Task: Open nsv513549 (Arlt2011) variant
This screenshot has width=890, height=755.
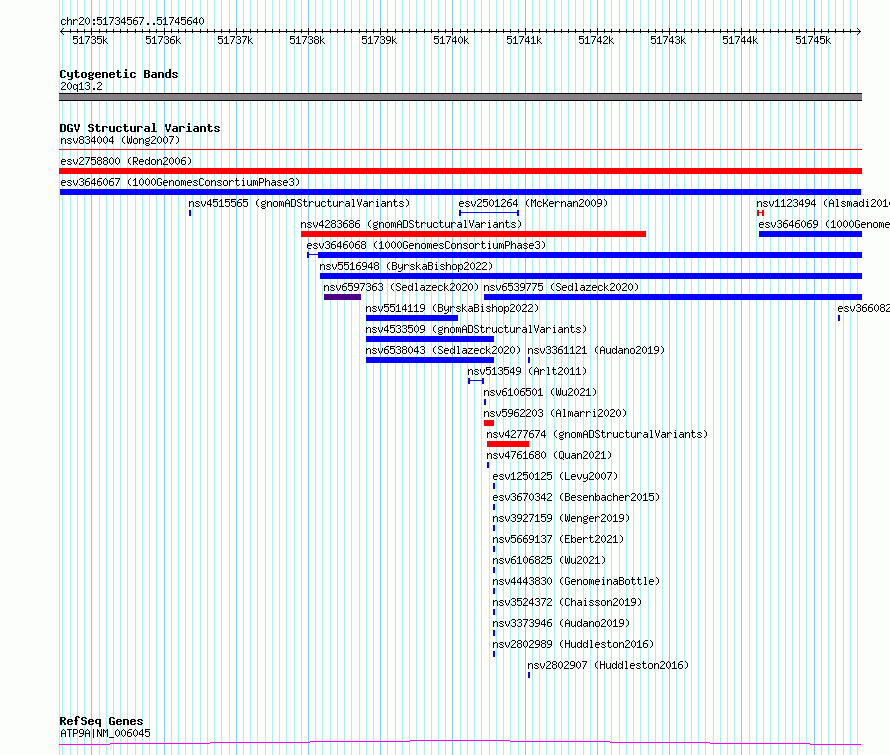Action: coord(527,371)
